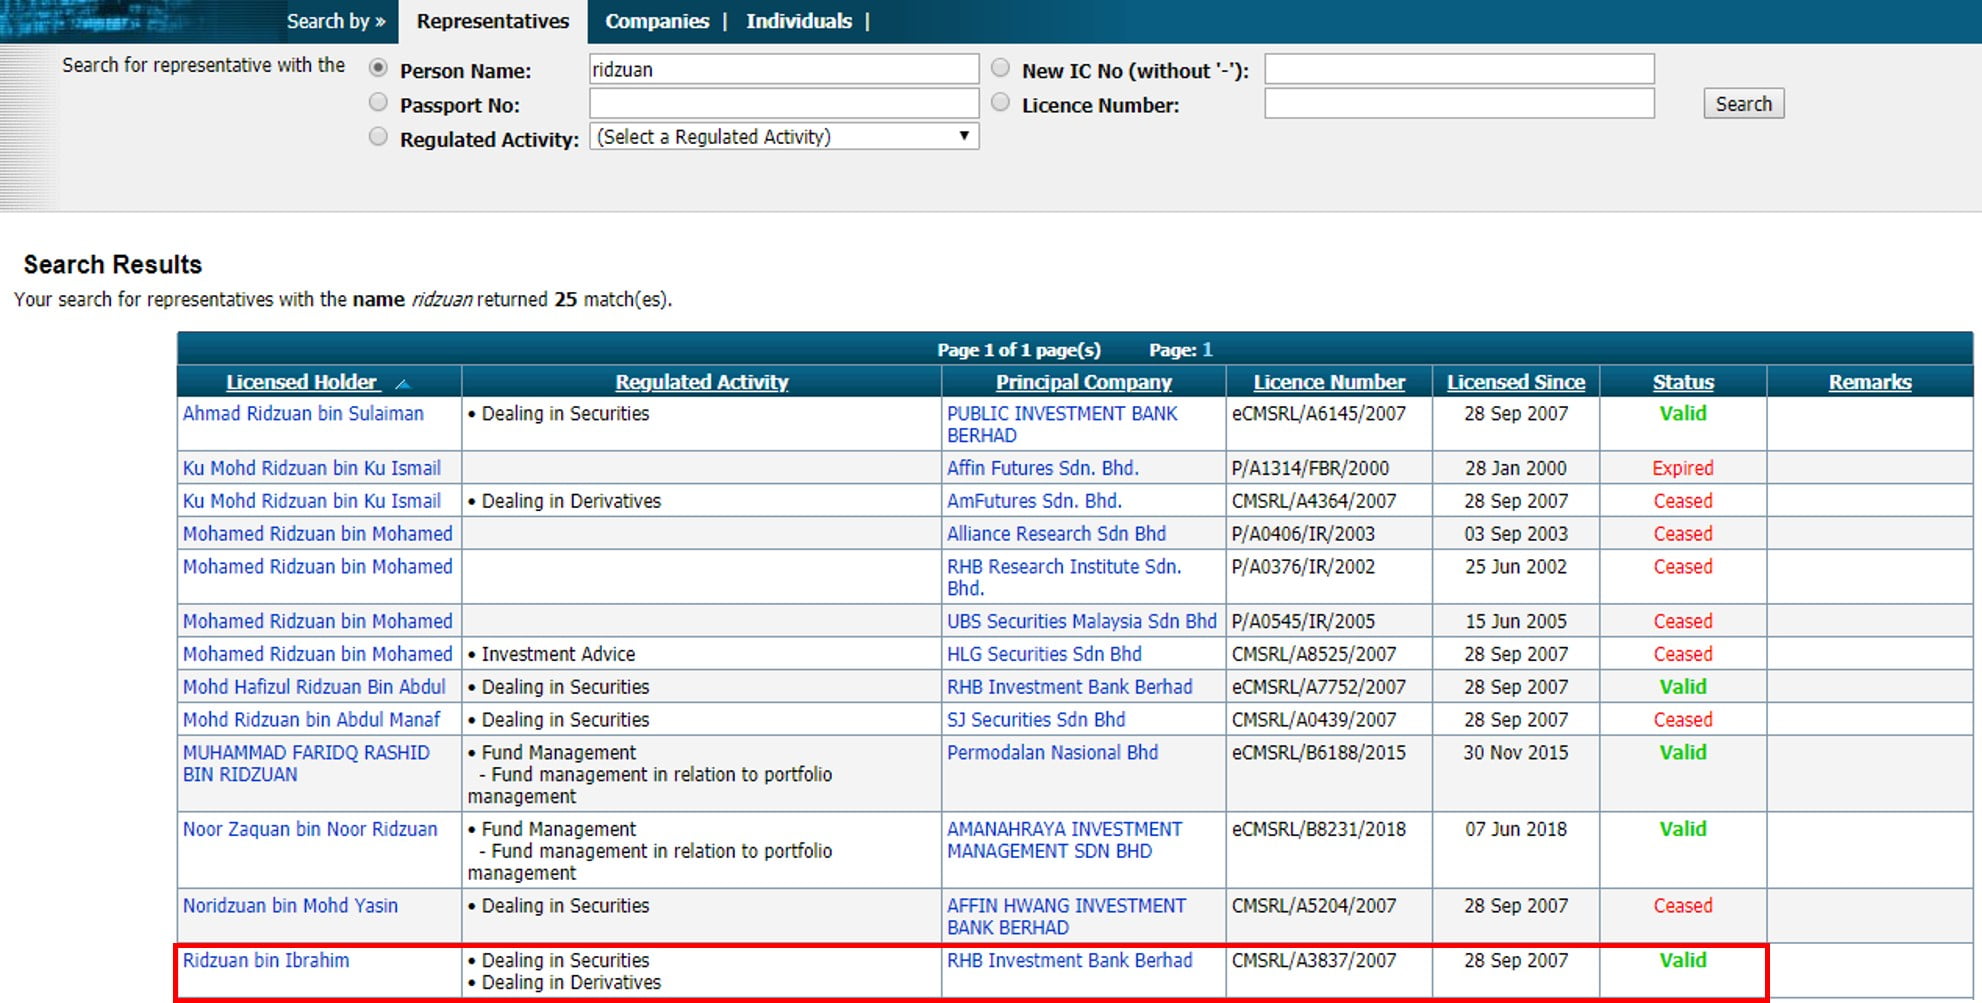Click into the New IC No field
This screenshot has height=1003, width=1982.
pos(1458,69)
